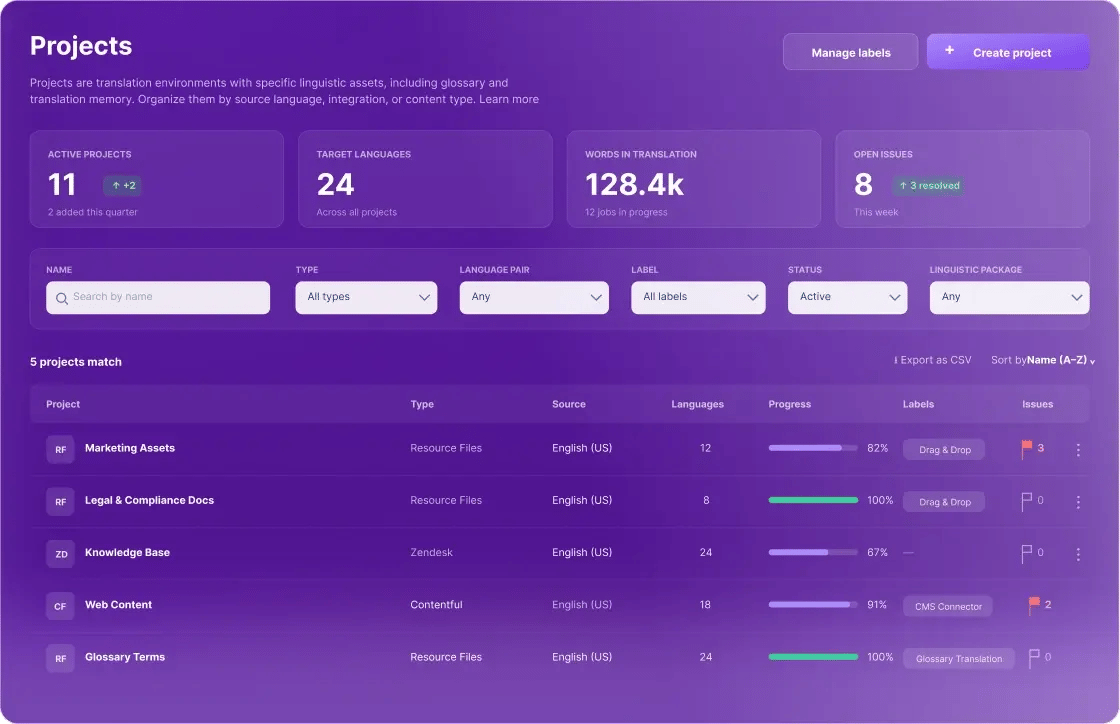Click the ZD badge of Knowledge Base
This screenshot has height=724, width=1120.
click(x=61, y=554)
